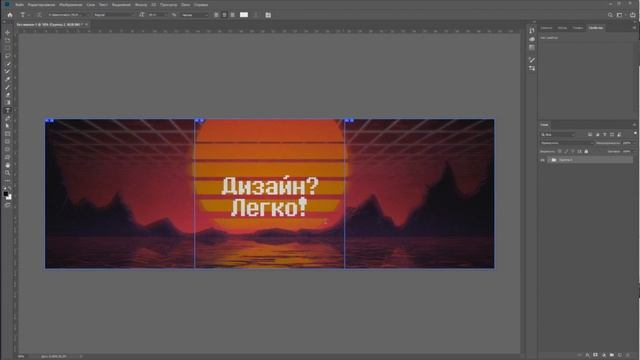Switch to the Свойства panel tab
This screenshot has height=360, width=640.
coord(596,28)
